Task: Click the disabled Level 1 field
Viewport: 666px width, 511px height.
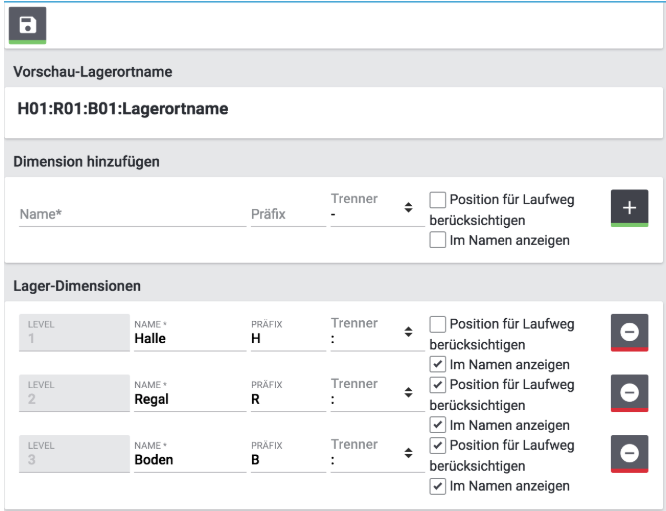Action: coord(74,333)
